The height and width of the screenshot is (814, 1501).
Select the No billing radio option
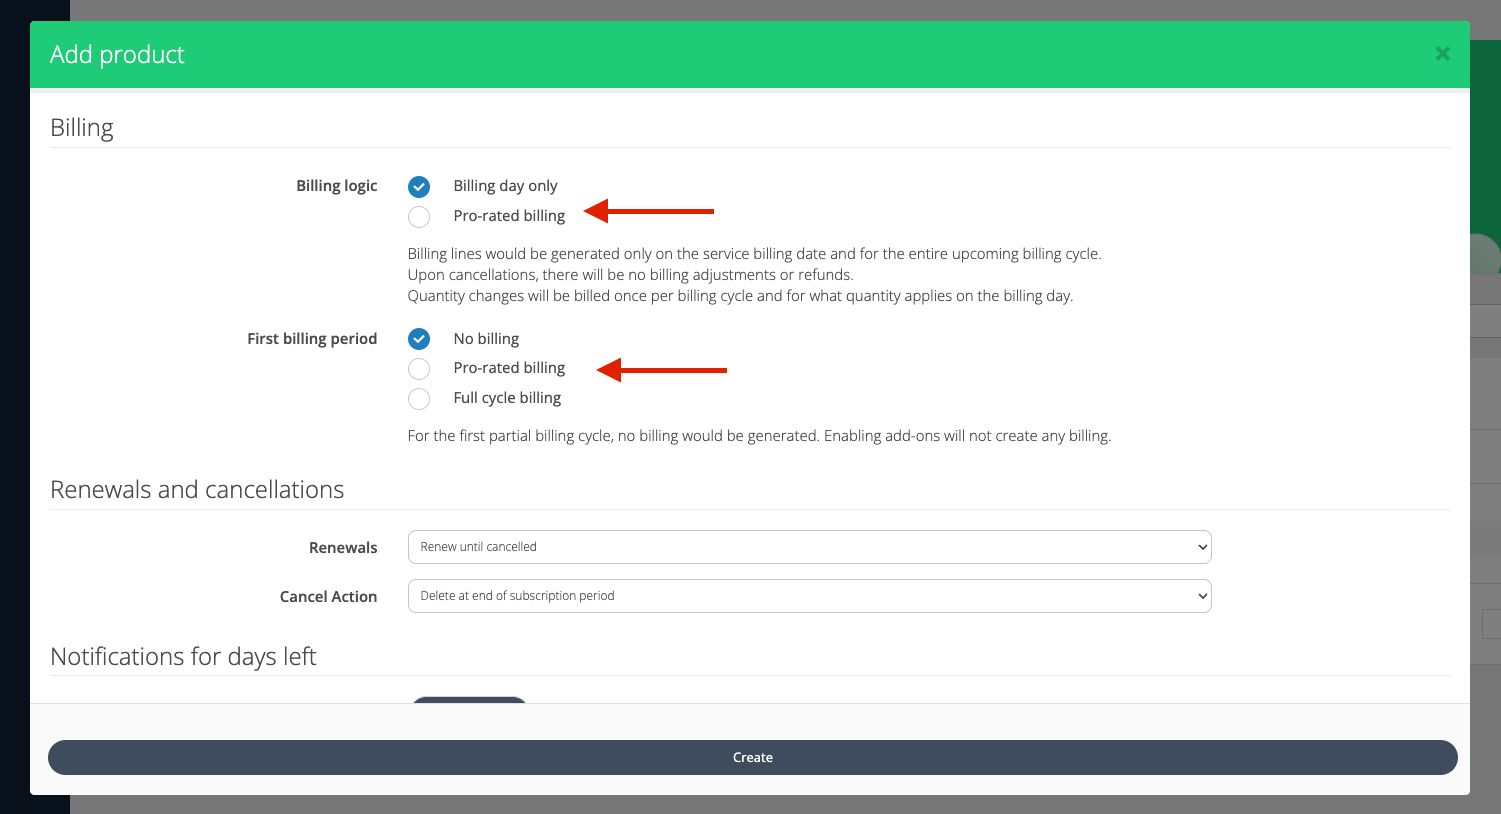tap(419, 339)
